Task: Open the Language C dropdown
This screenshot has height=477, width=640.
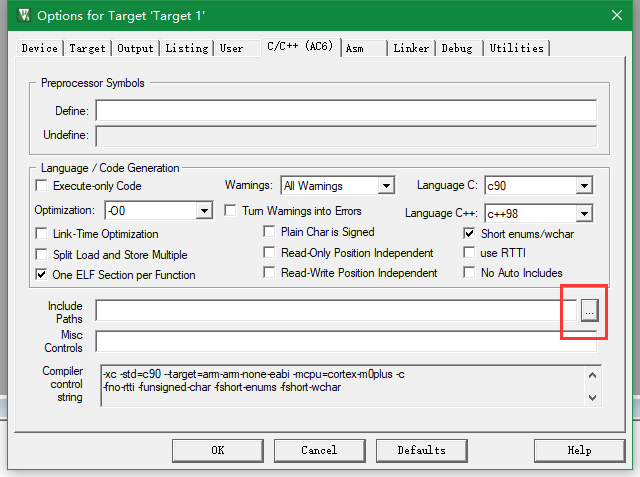Action: pyautogui.click(x=584, y=186)
